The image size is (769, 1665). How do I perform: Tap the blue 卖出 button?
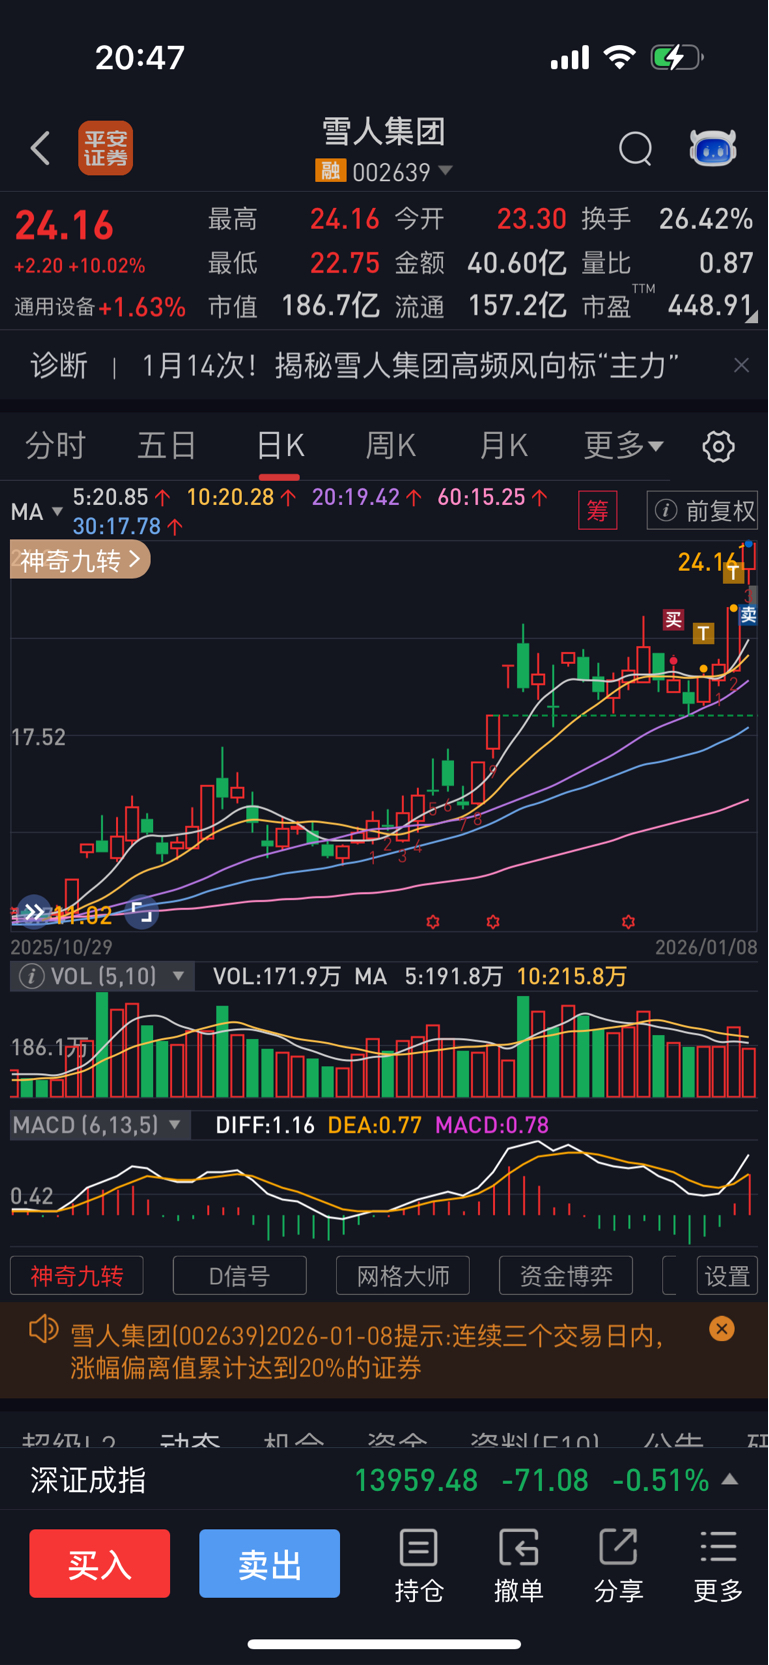point(269,1563)
